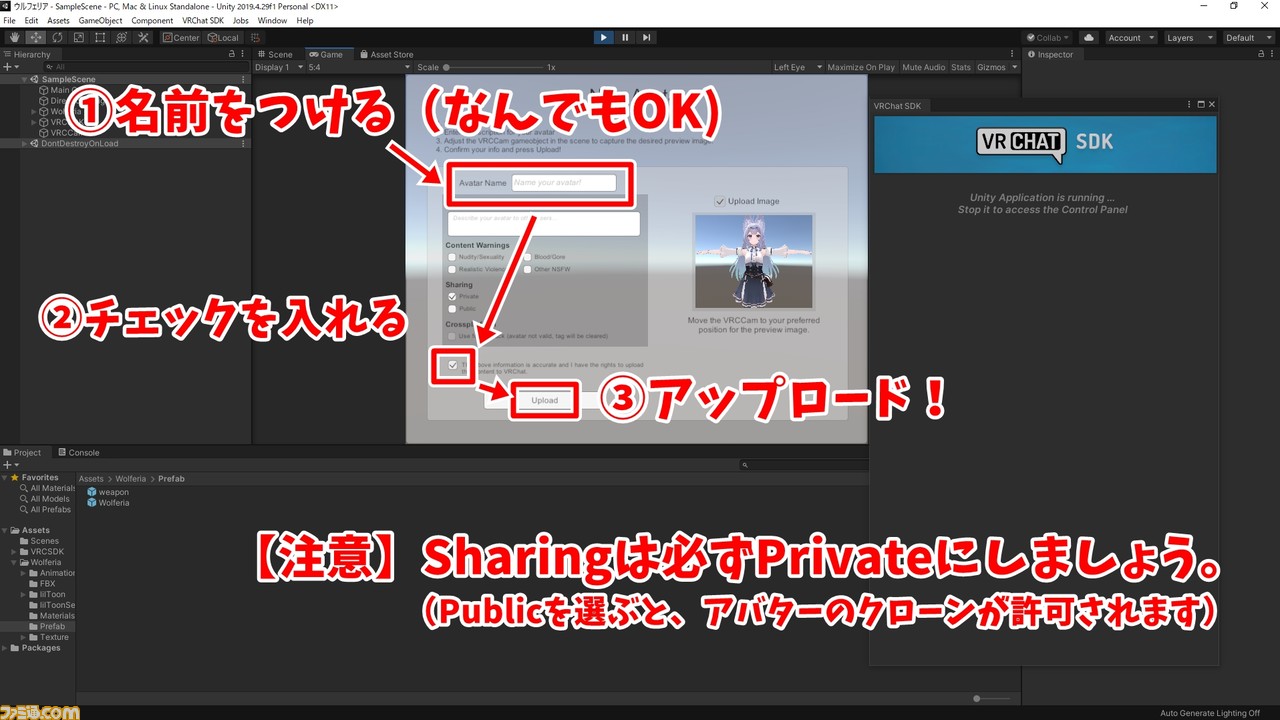The image size is (1280, 720).
Task: Click Avatar Name input field
Action: click(x=564, y=183)
